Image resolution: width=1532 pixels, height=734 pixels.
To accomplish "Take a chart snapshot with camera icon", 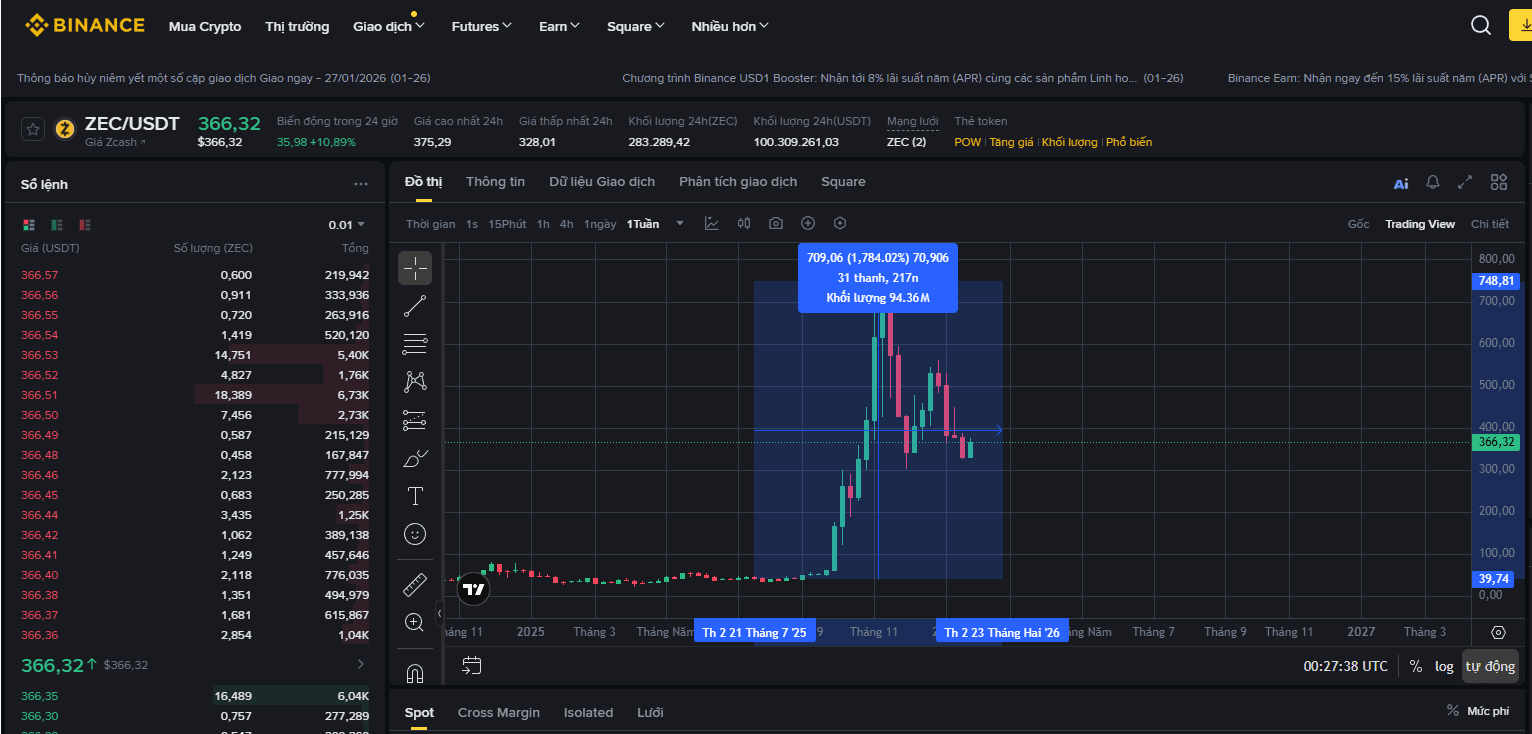I will point(776,224).
